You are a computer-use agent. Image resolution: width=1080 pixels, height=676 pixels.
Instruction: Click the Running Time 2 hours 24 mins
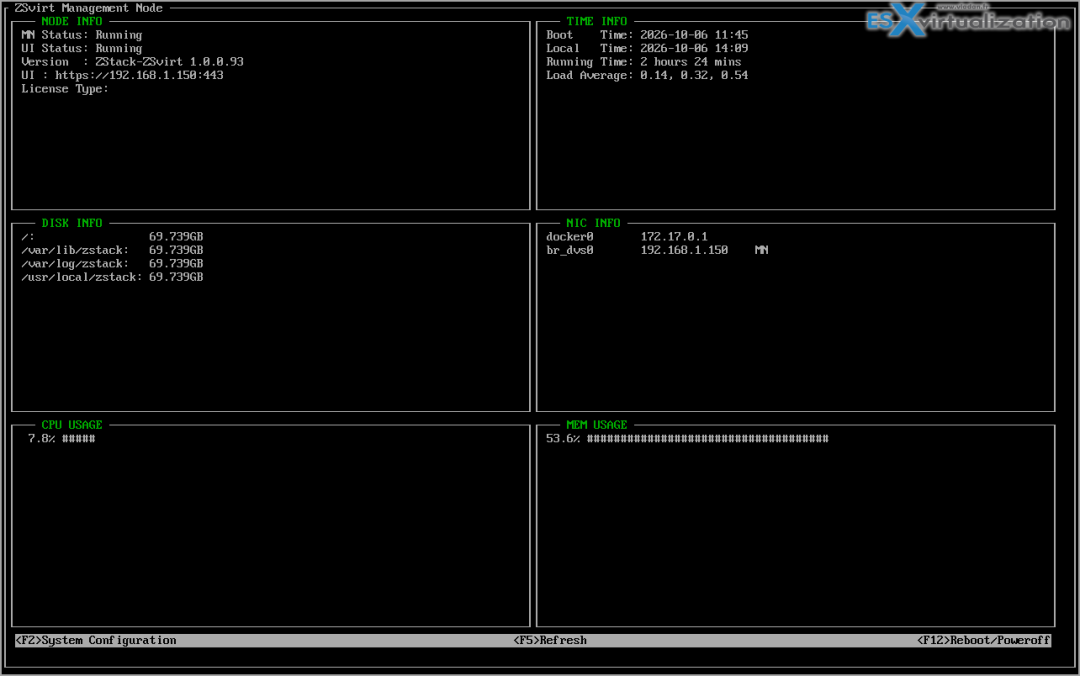(643, 61)
